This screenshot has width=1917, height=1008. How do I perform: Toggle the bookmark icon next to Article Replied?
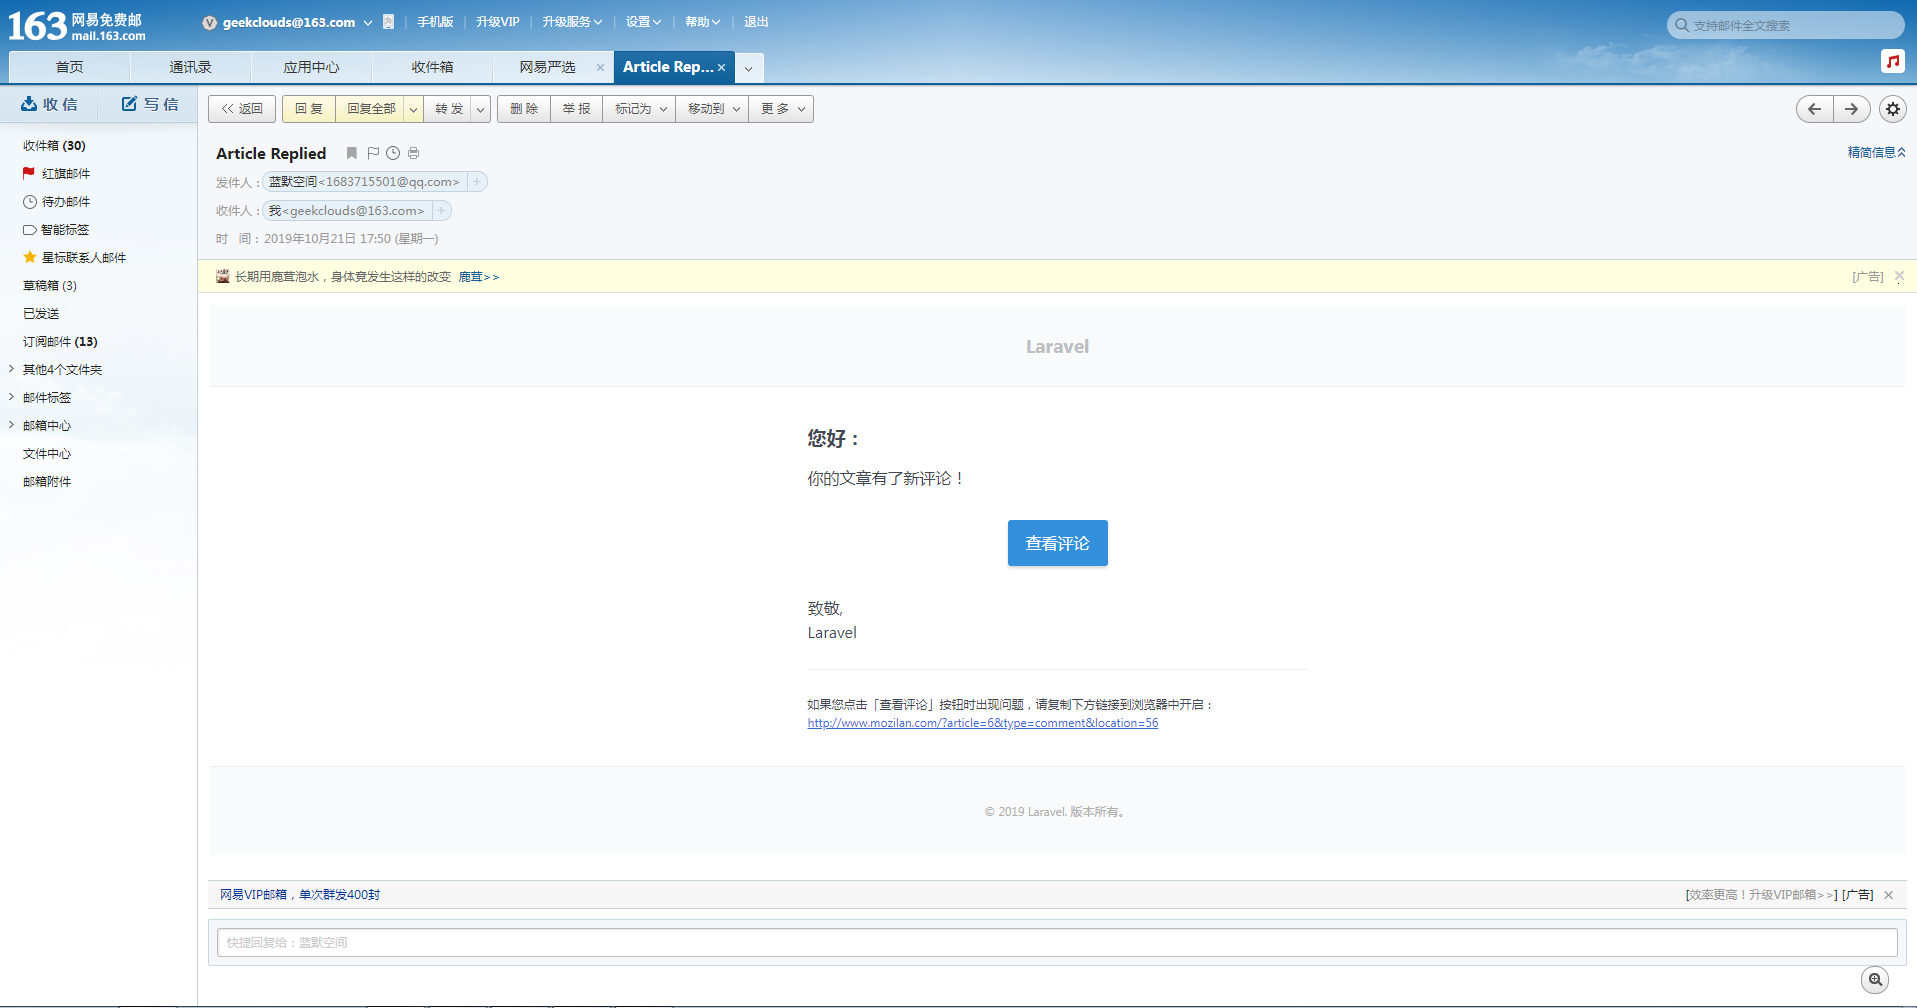coord(352,153)
